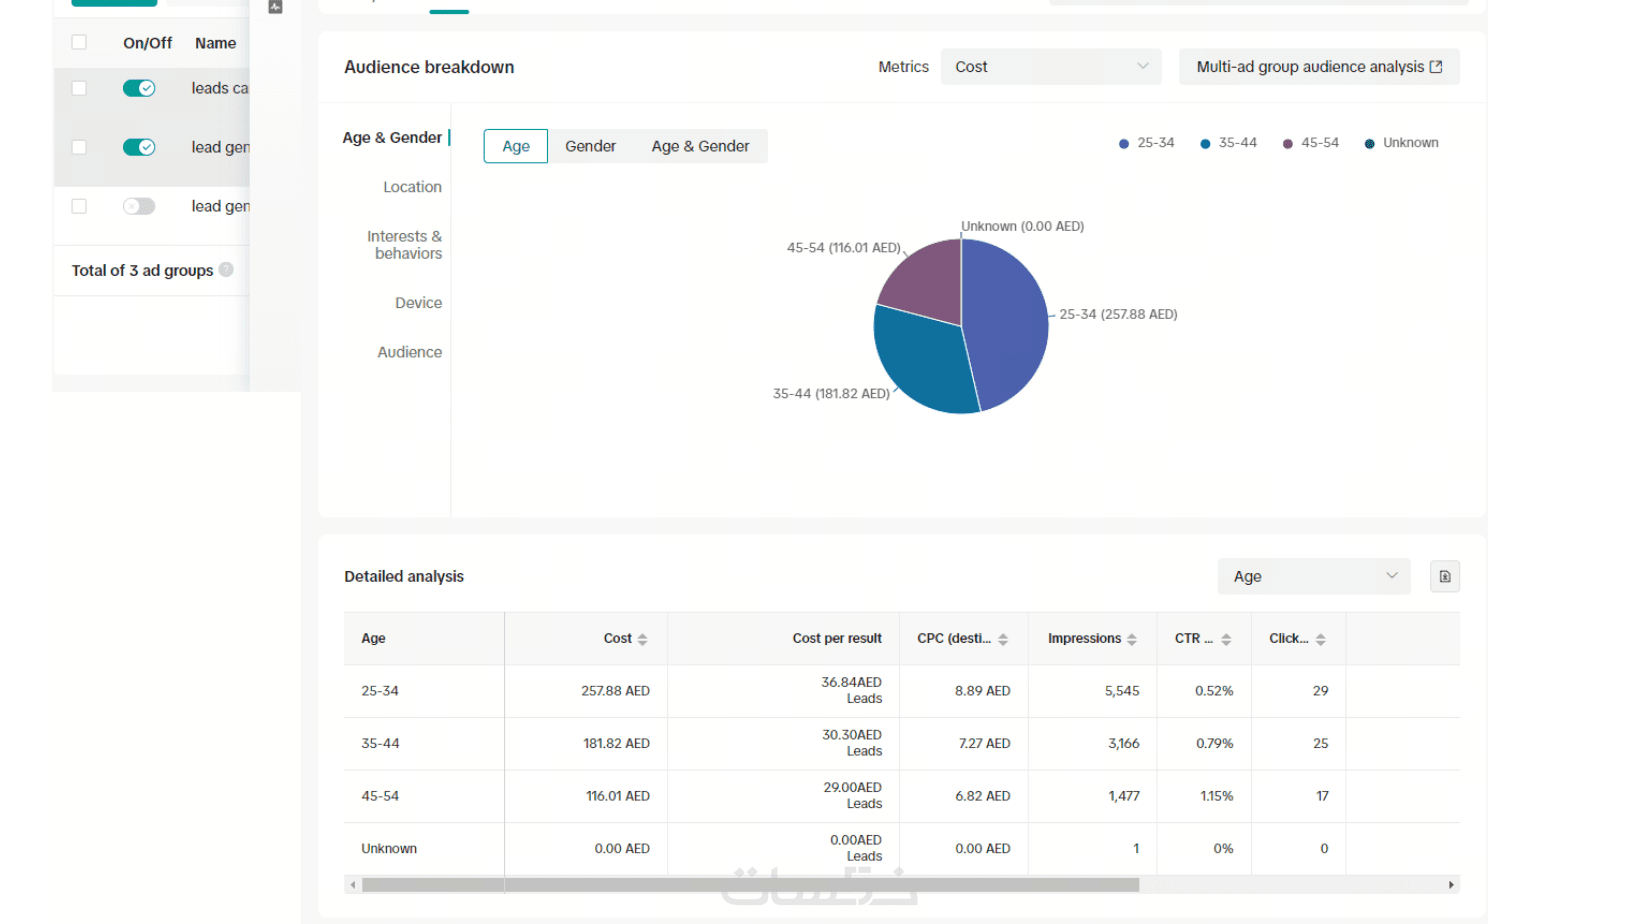1640x924 pixels.
Task: Click the 'Total of 3 ad groups' text
Action: (x=142, y=270)
